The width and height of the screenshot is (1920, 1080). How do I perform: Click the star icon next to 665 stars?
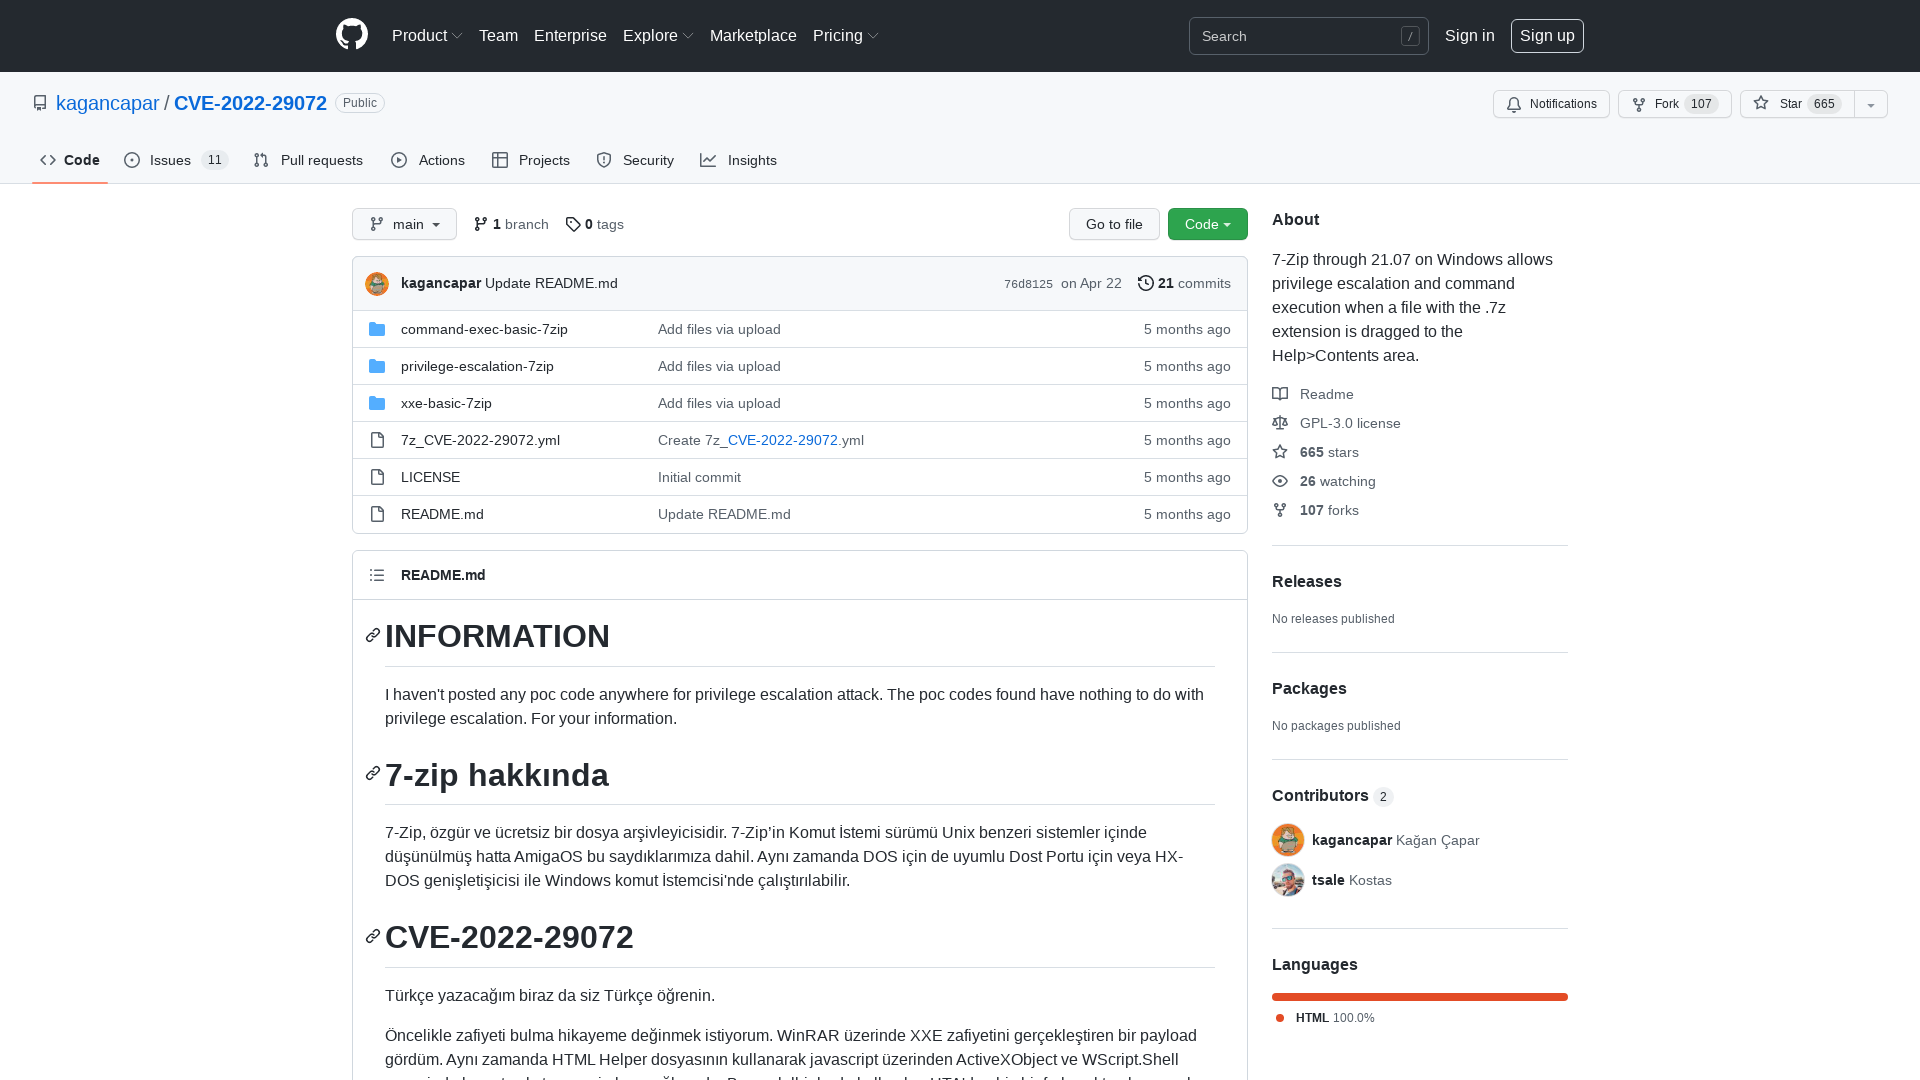(x=1280, y=452)
